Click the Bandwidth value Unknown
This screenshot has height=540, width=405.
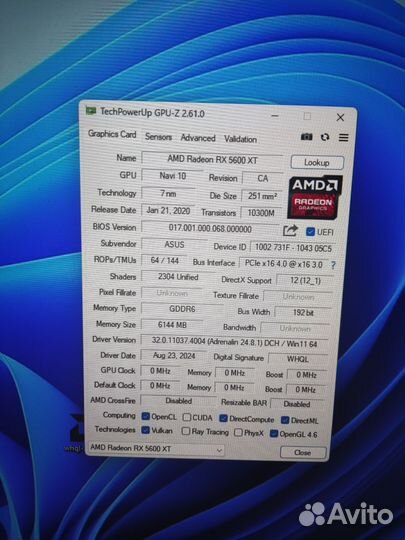click(295, 329)
